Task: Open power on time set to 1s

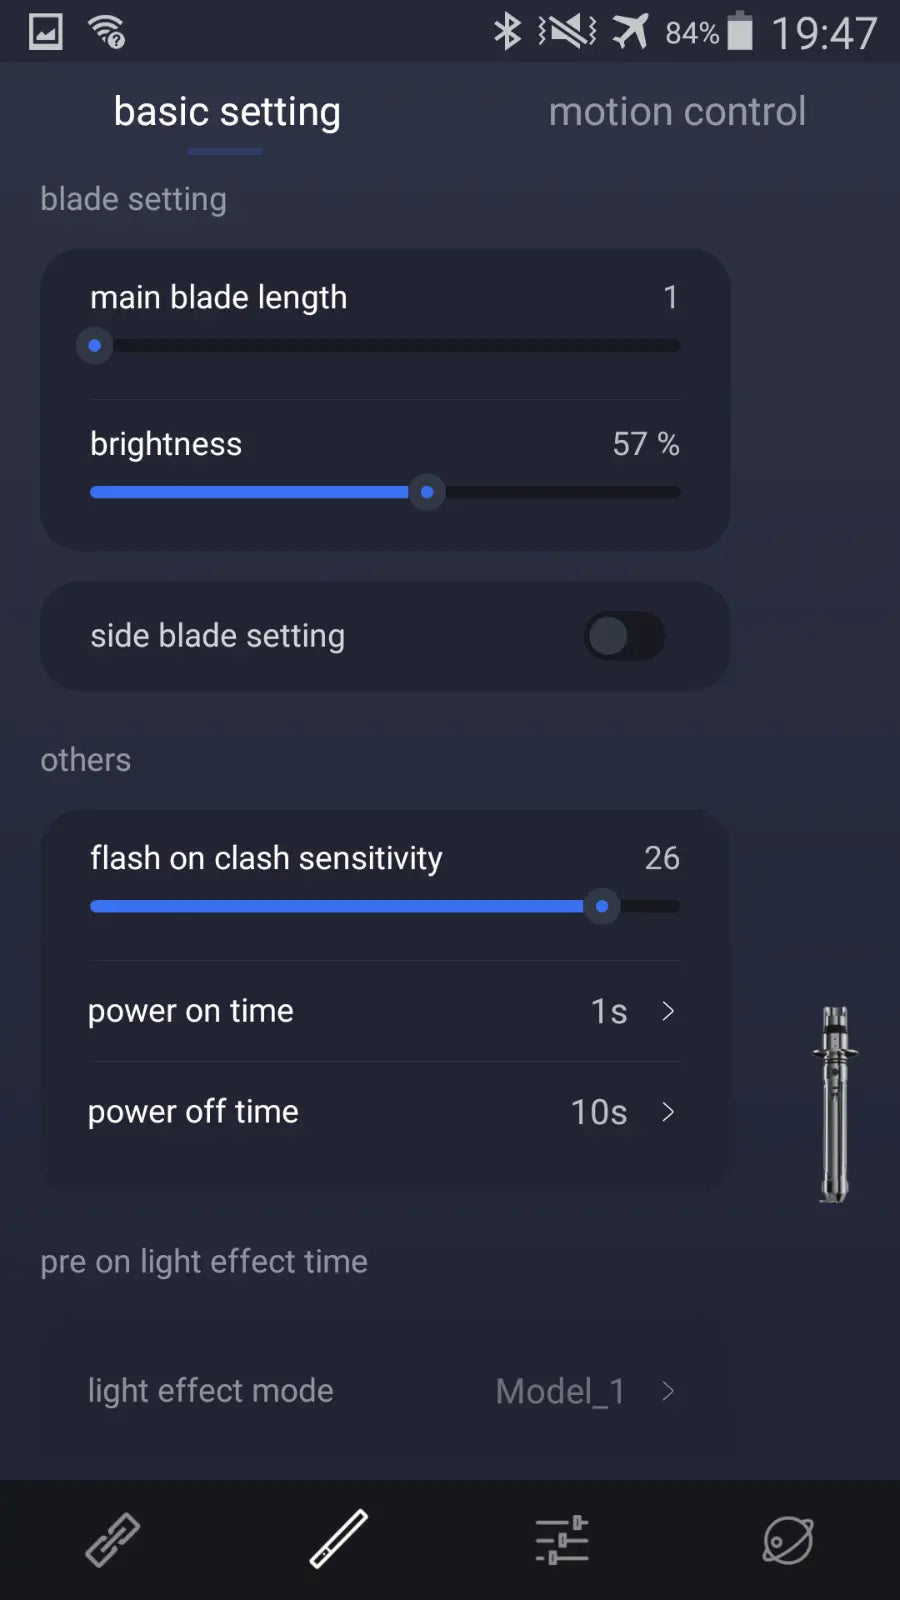Action: click(x=609, y=1011)
